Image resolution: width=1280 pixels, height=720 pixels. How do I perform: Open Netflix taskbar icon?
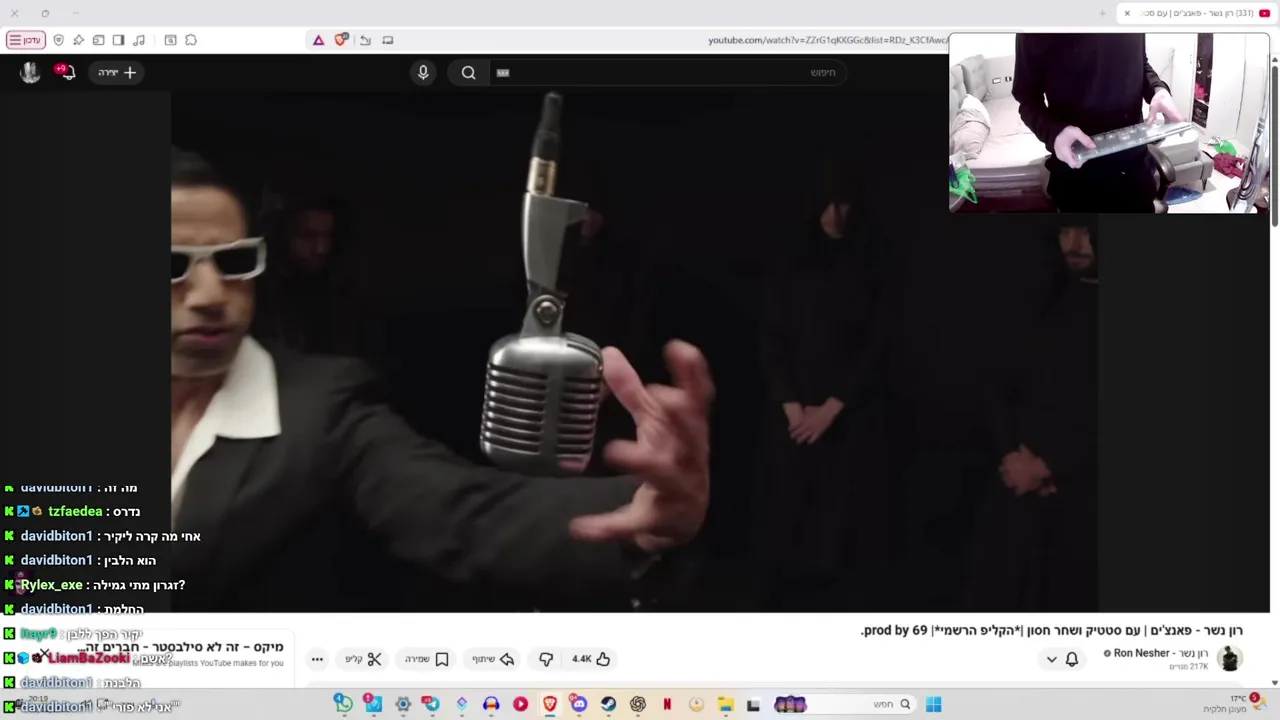pyautogui.click(x=667, y=704)
